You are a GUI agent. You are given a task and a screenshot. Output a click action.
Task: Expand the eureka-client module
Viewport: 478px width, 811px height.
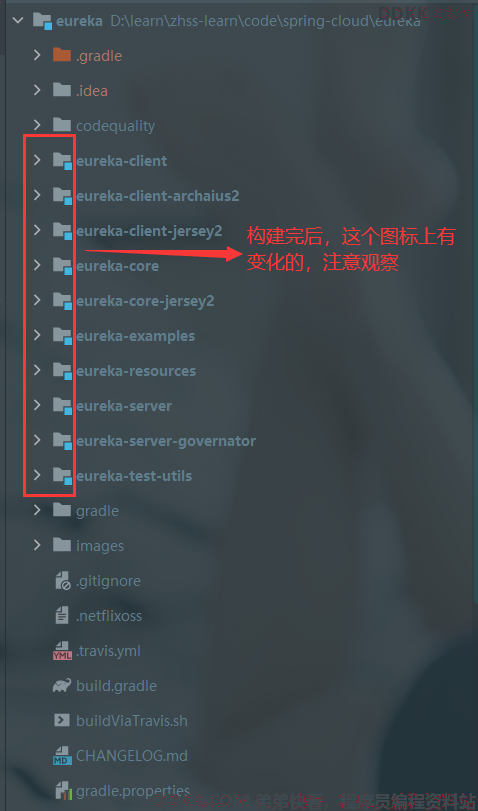[x=37, y=160]
